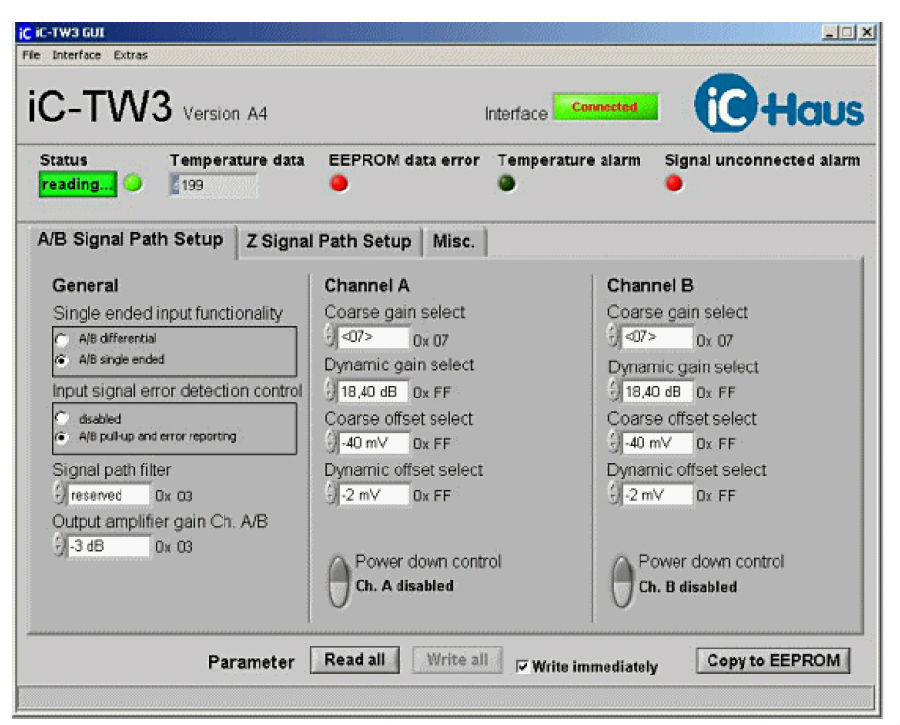Viewport: 900px width, 725px height.
Task: Select A/B single ended radio option
Action: [61, 360]
